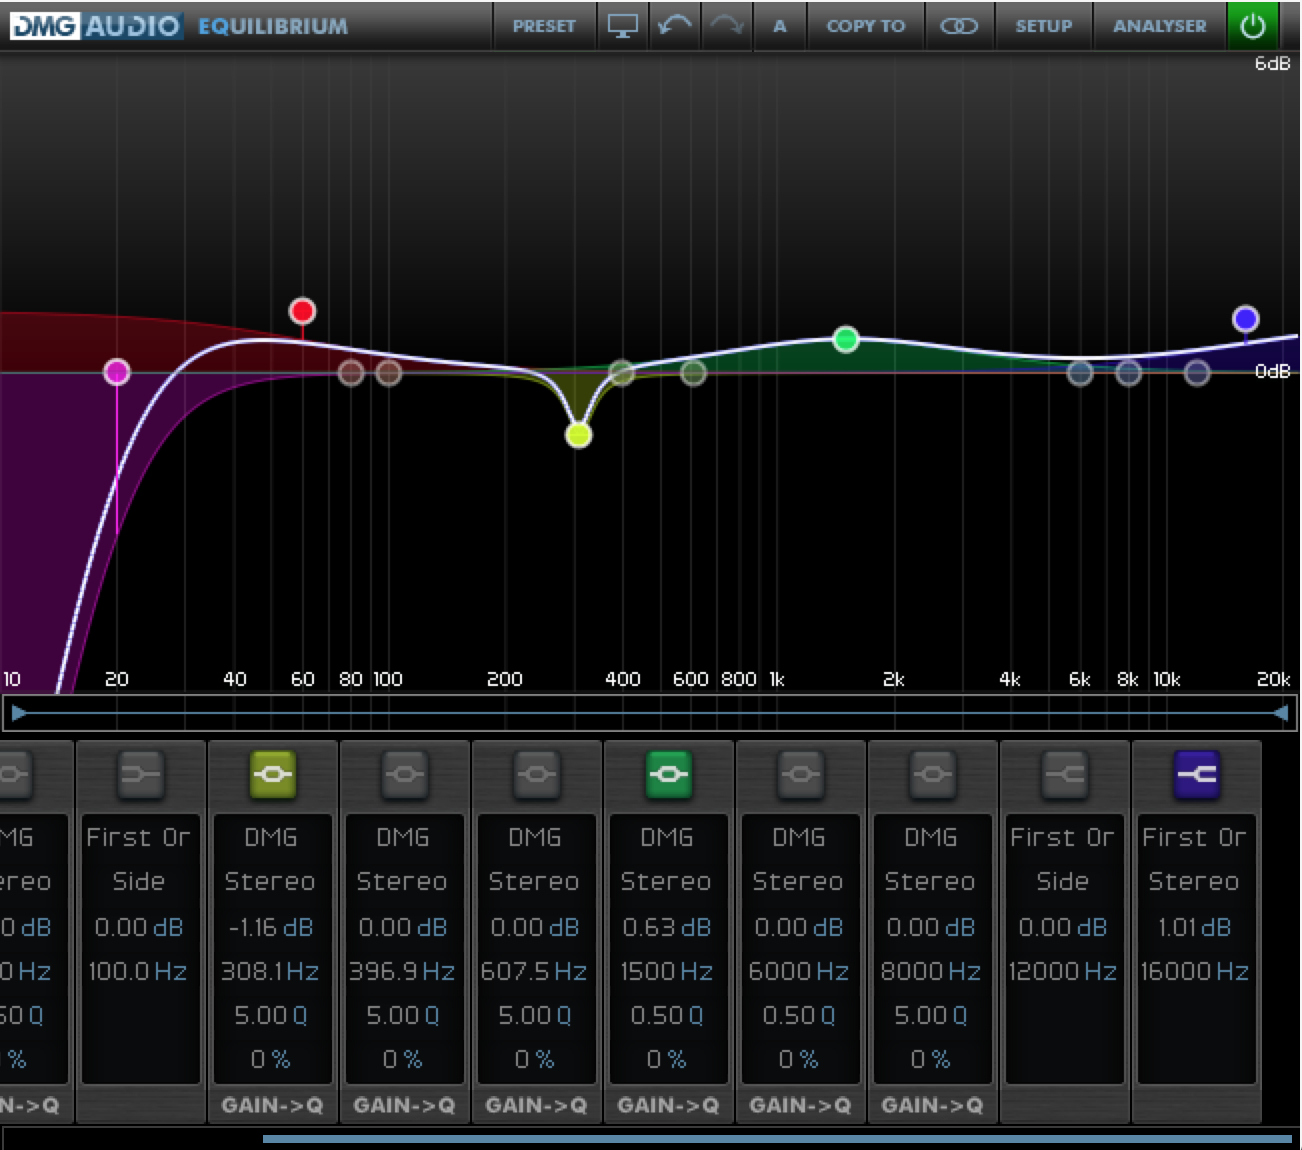This screenshot has width=1302, height=1150.
Task: Click the stereo link rings icon
Action: pyautogui.click(x=959, y=26)
